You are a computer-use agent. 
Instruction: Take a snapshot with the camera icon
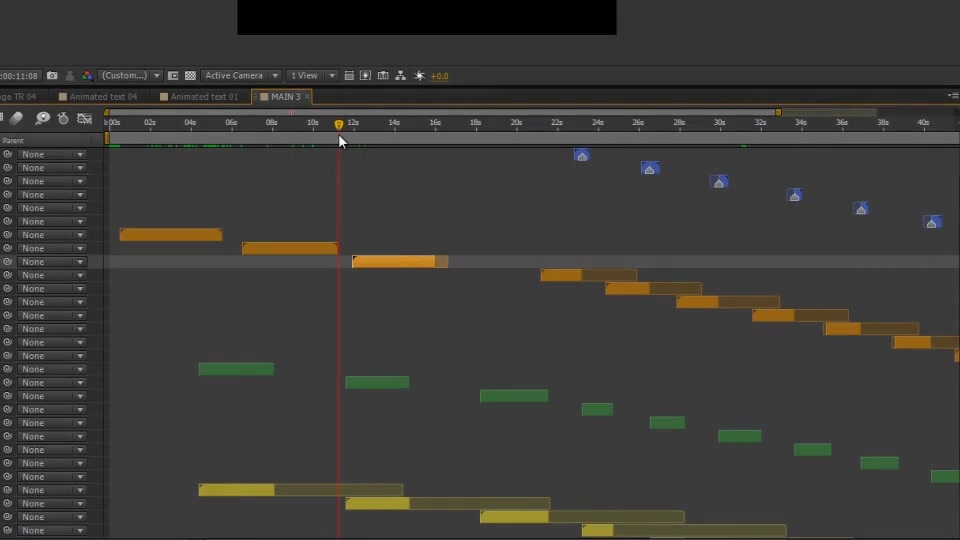click(x=52, y=75)
